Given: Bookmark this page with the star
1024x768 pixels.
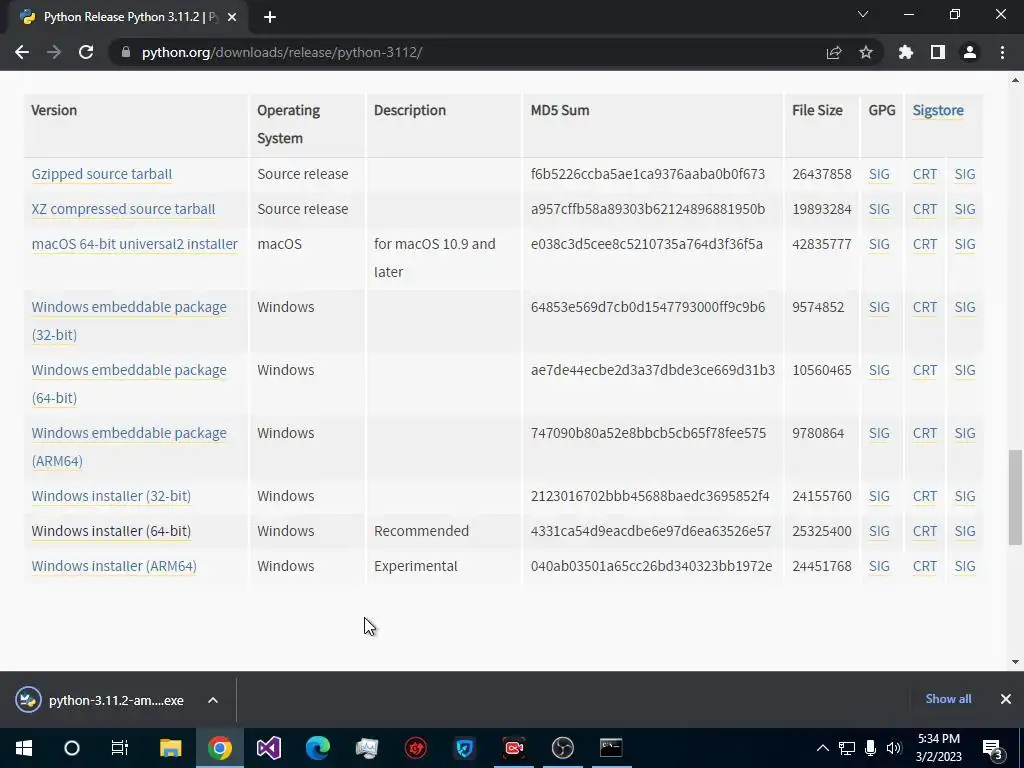Looking at the screenshot, I should [x=866, y=52].
